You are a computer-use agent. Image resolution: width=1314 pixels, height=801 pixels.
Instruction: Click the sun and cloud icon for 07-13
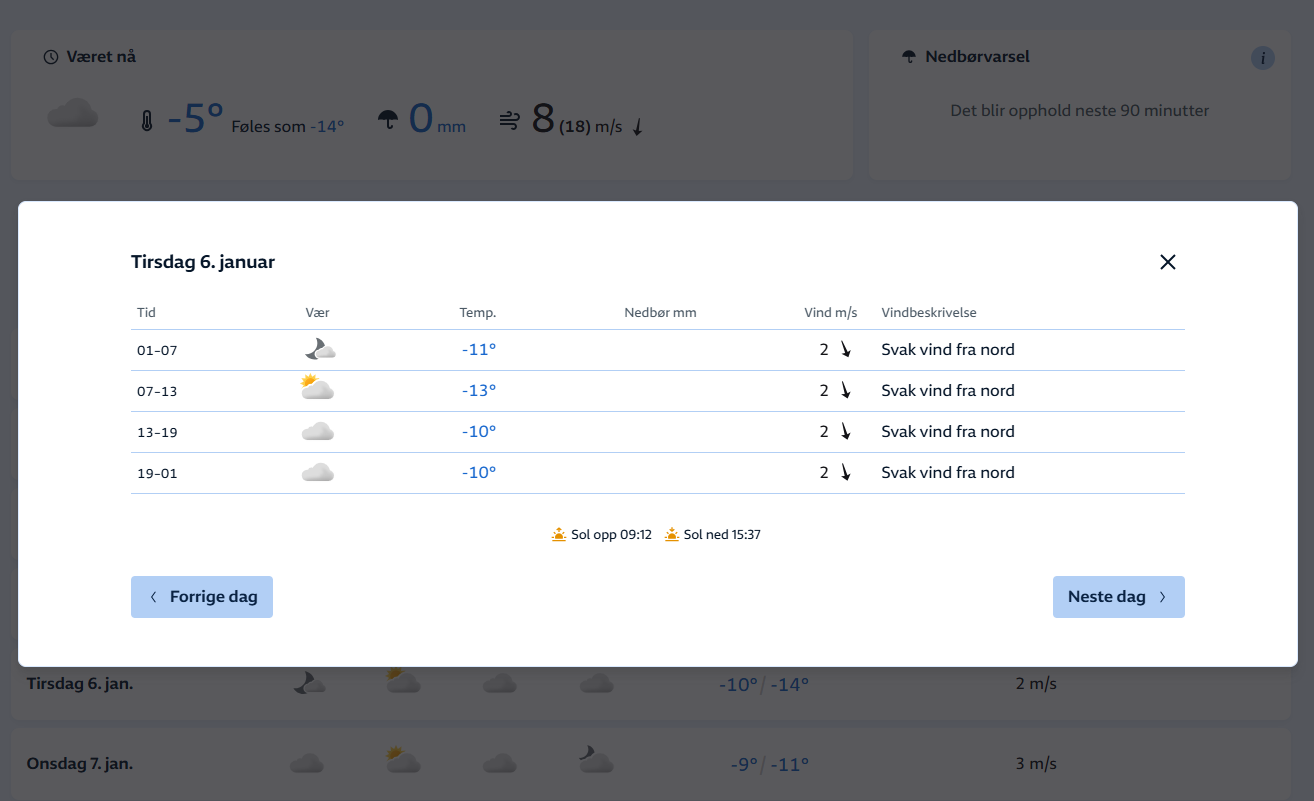(317, 389)
